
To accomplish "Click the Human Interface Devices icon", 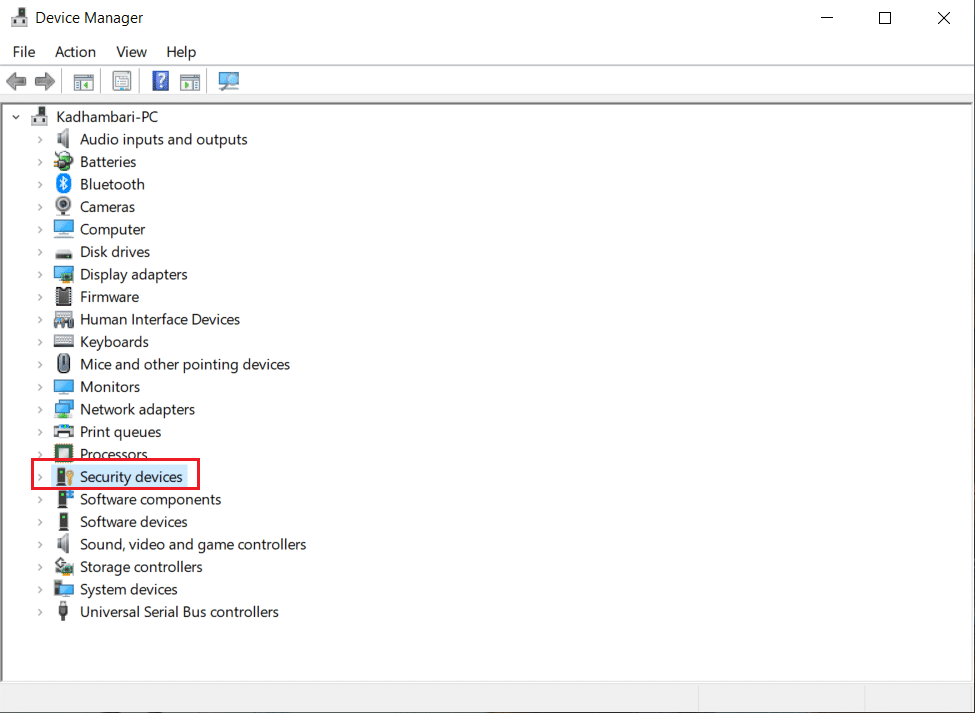I will pyautogui.click(x=63, y=320).
